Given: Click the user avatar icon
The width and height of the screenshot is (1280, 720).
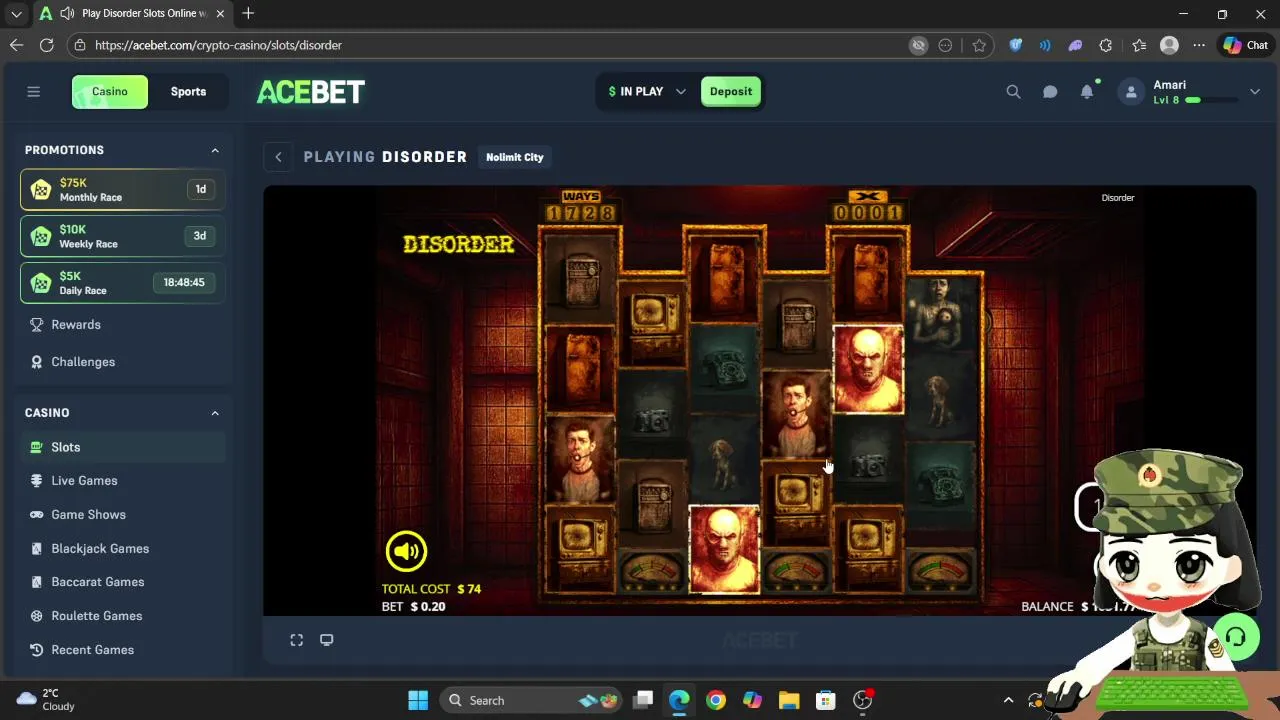Looking at the screenshot, I should pos(1131,92).
